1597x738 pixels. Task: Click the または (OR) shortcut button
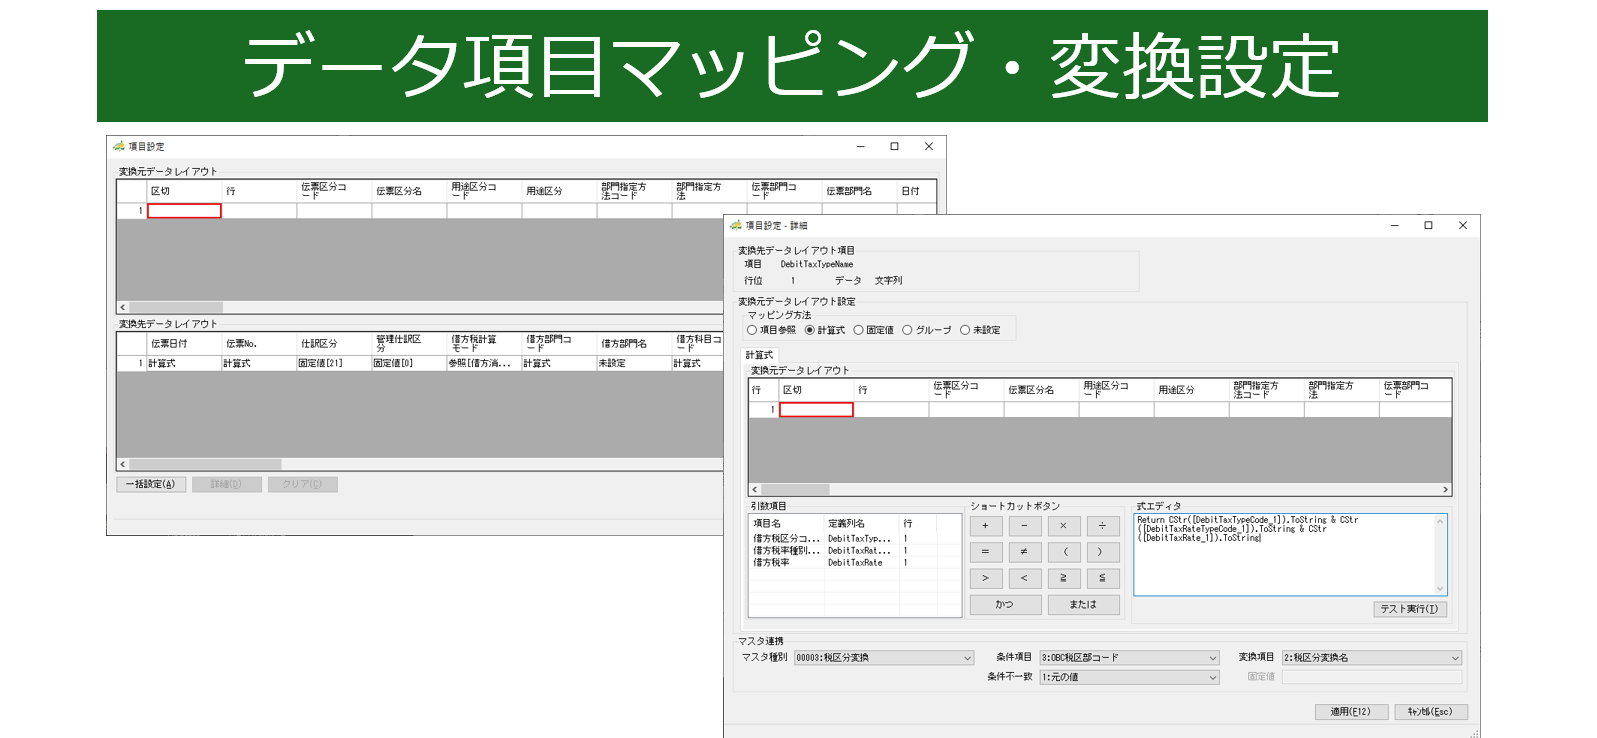tap(1083, 605)
